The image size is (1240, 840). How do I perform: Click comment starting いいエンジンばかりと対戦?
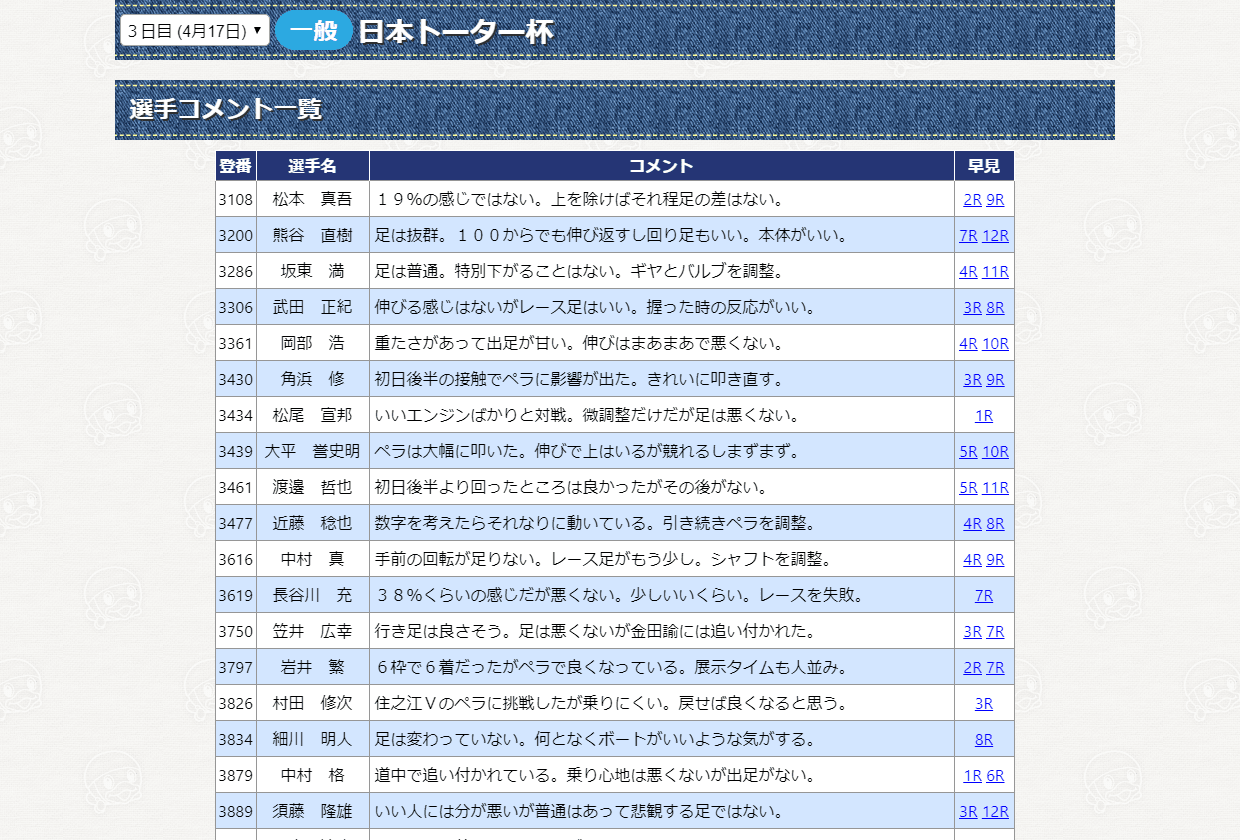point(588,415)
